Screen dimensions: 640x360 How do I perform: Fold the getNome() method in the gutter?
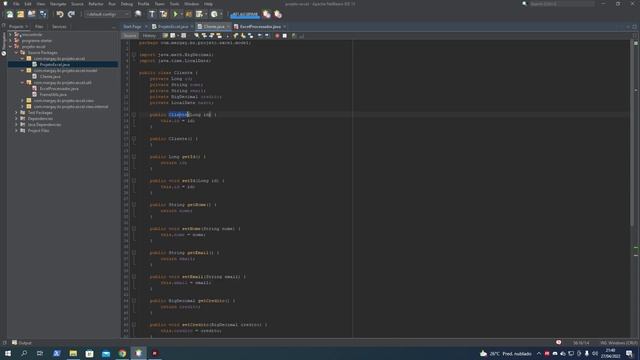tap(133, 205)
